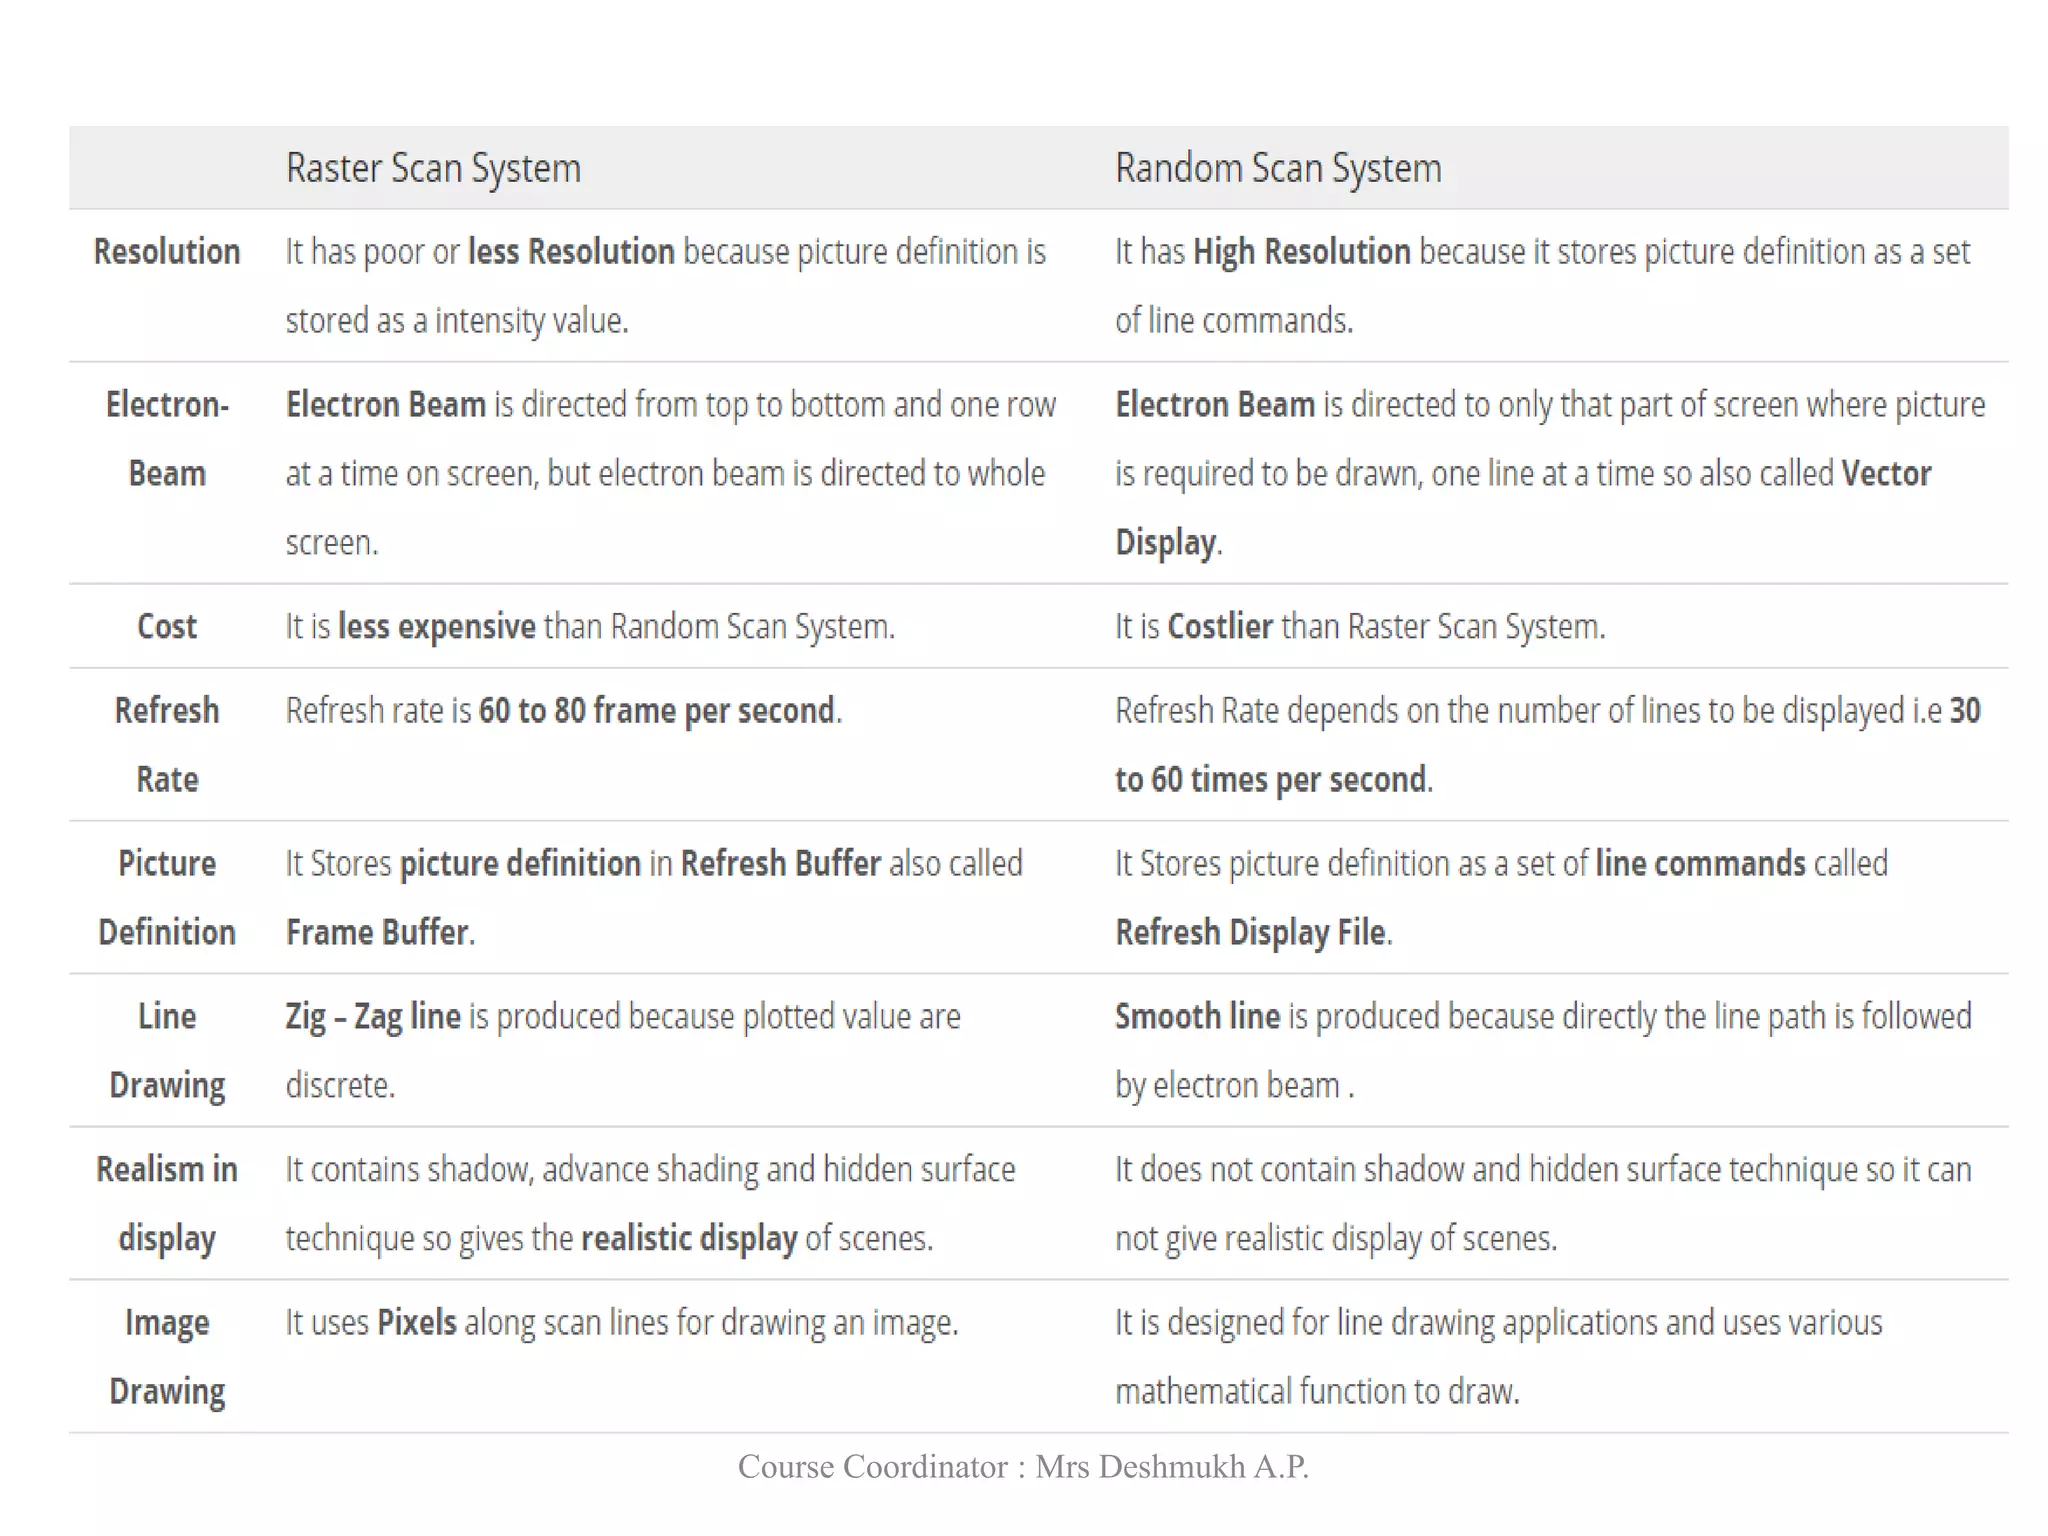Select the 'Realism in display' row label
2048x1536 pixels.
click(167, 1203)
